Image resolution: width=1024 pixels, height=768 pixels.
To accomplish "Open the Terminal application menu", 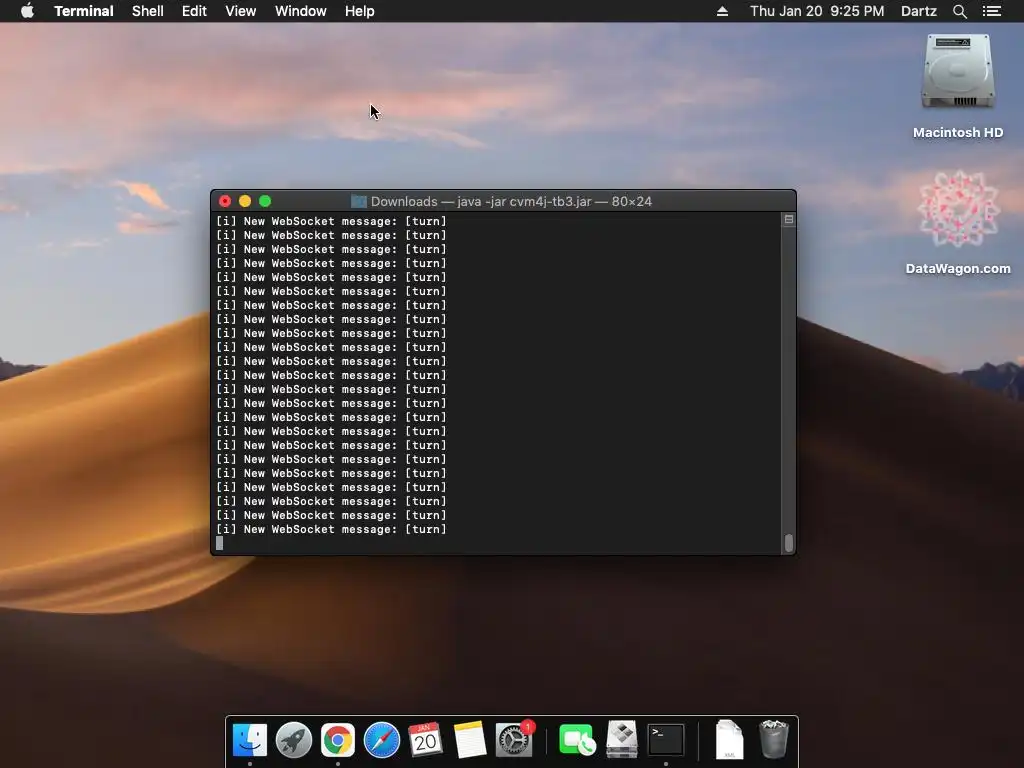I will click(x=84, y=11).
